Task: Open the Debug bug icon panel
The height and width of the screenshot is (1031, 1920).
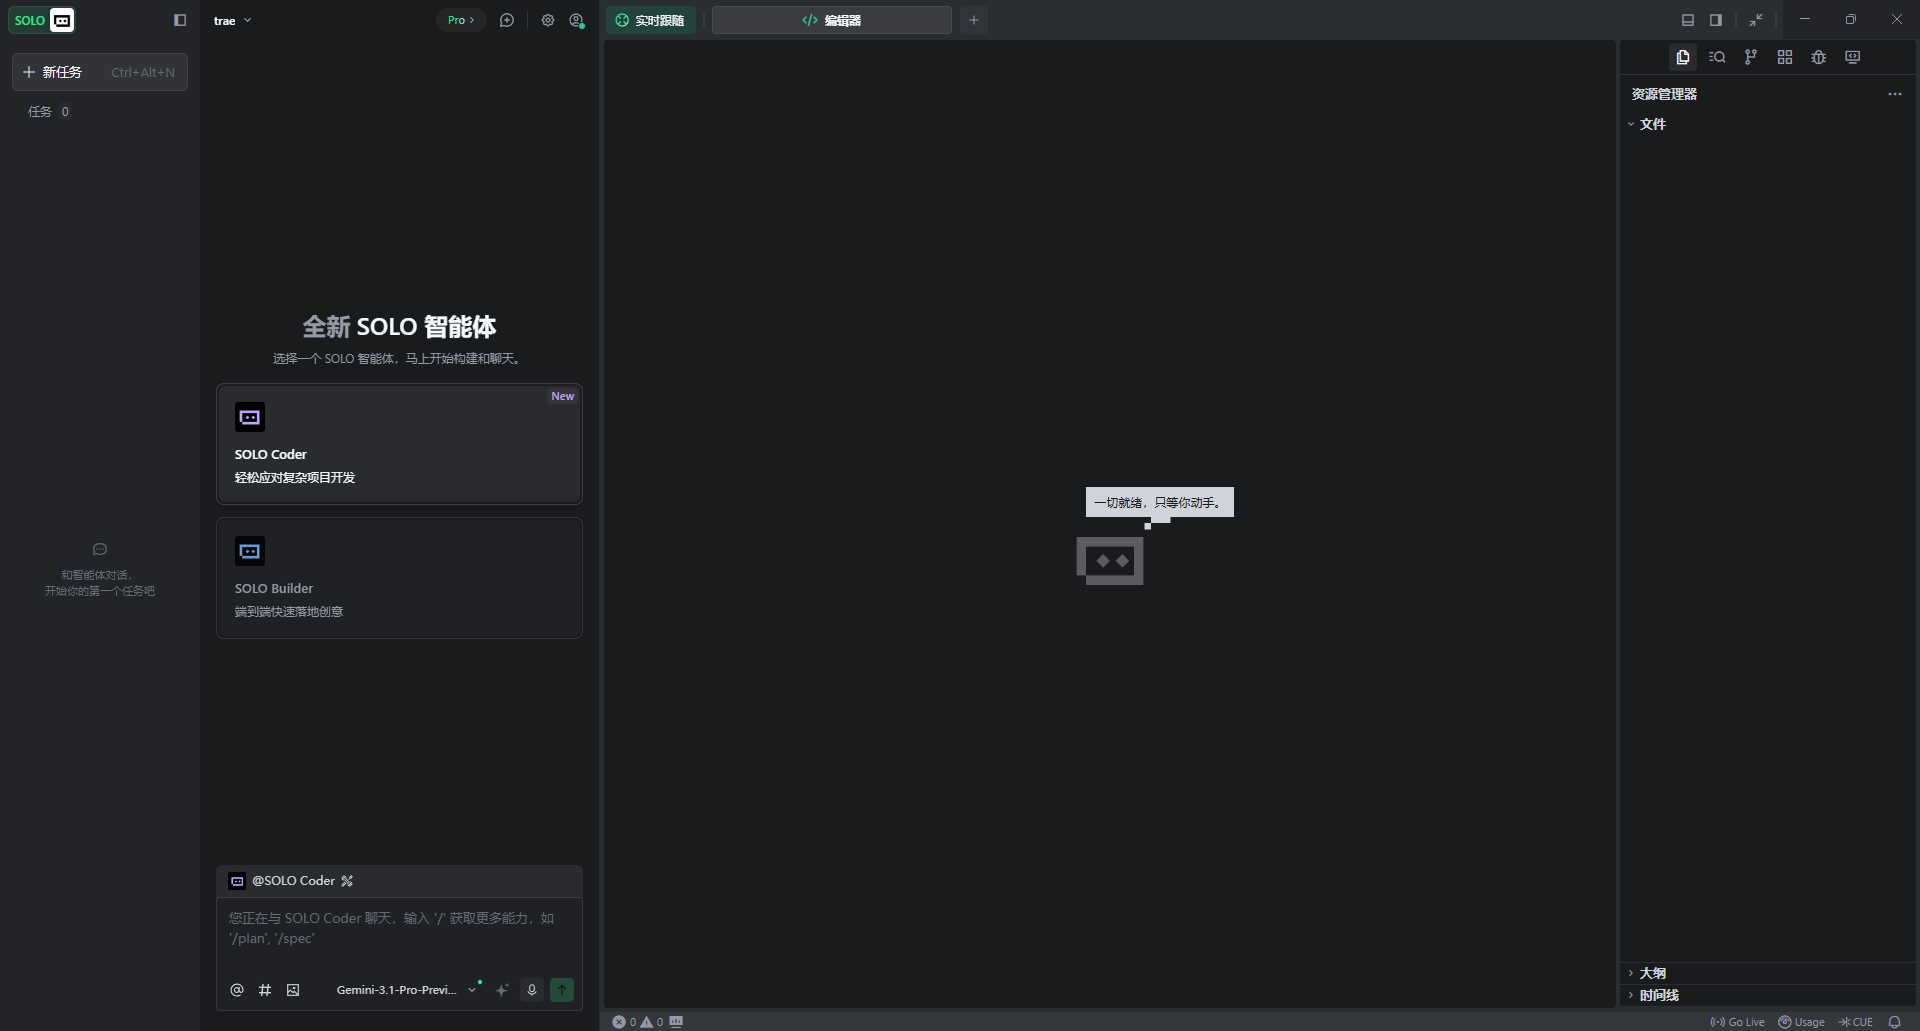Action: (1818, 57)
